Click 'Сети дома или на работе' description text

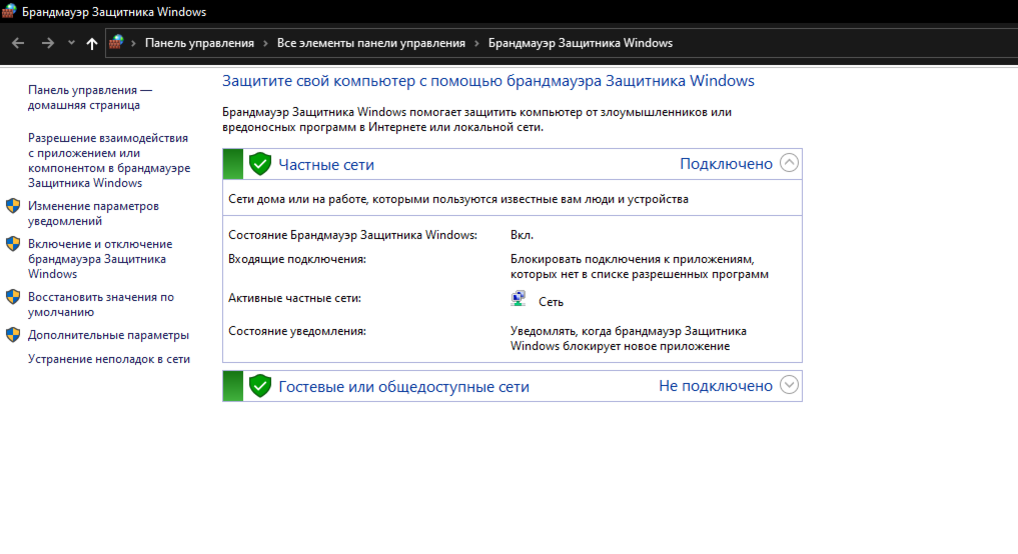[458, 199]
